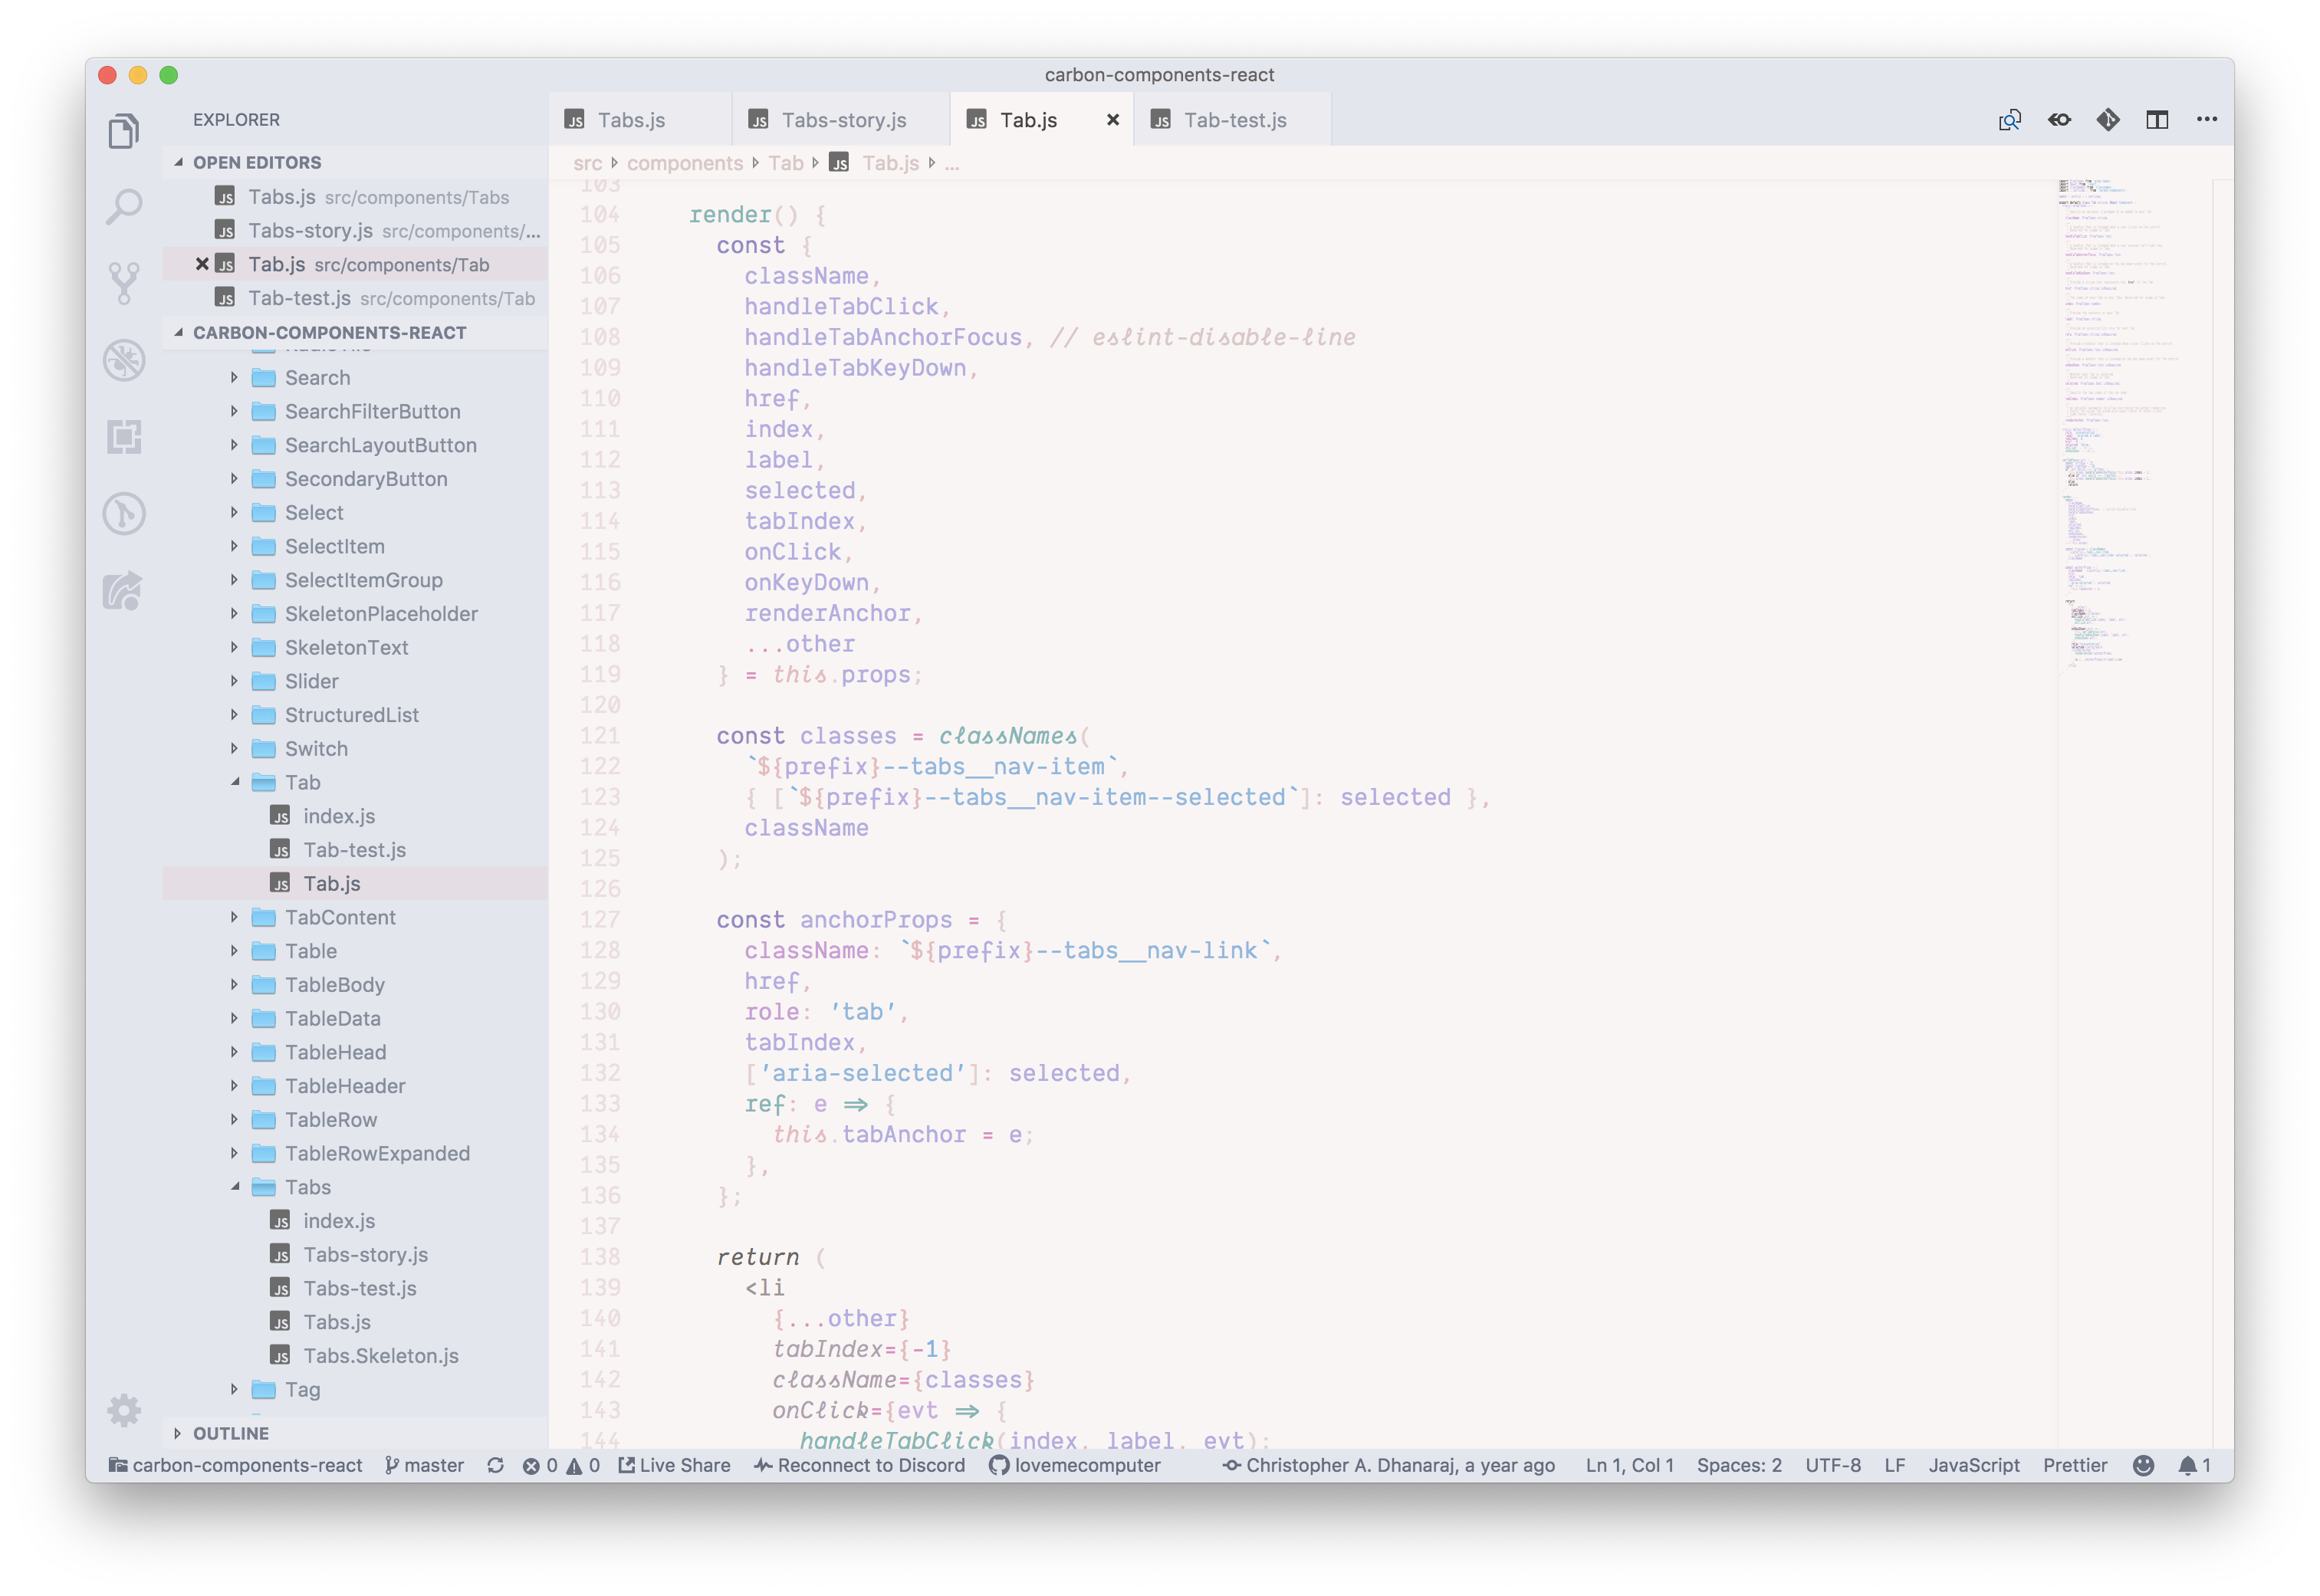Click the Tab folder tree item
The width and height of the screenshot is (2320, 1596).
point(300,781)
